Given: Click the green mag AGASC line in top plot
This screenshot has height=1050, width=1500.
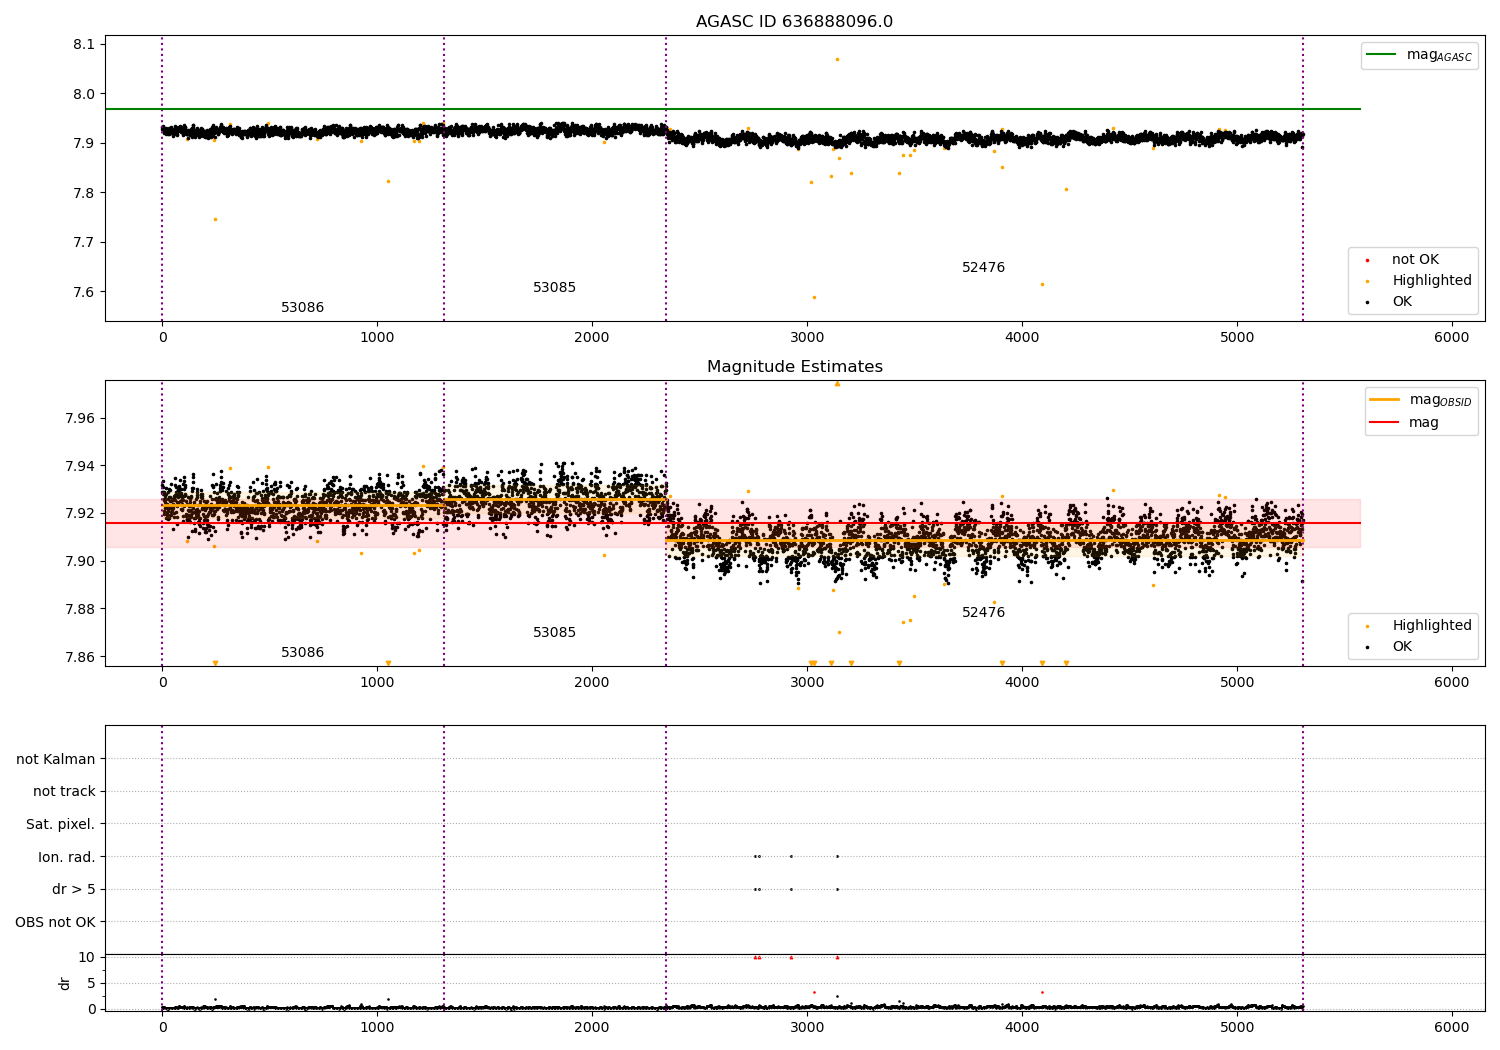Looking at the screenshot, I should 732,109.
